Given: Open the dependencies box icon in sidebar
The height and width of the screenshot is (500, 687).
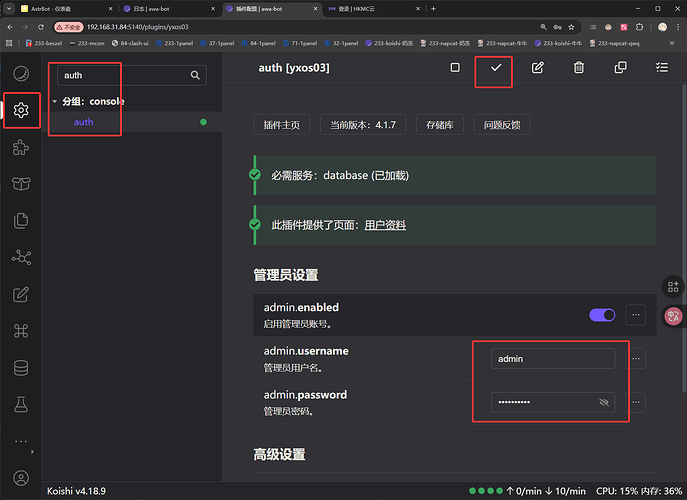Looking at the screenshot, I should tap(22, 184).
